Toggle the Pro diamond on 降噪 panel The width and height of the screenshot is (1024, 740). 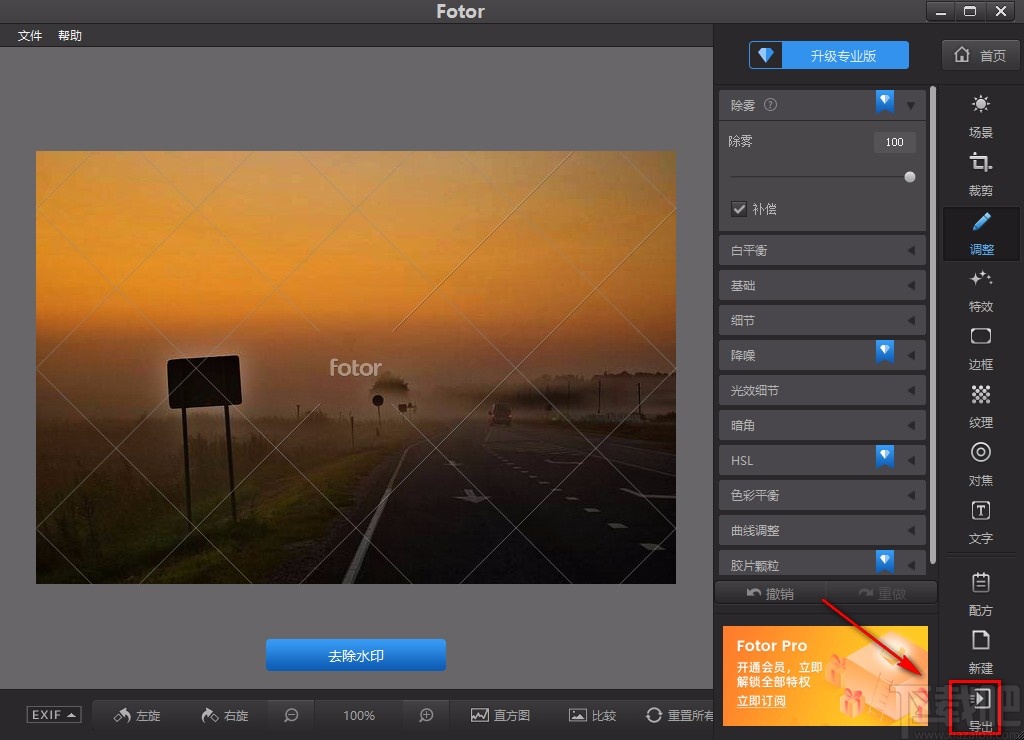884,351
